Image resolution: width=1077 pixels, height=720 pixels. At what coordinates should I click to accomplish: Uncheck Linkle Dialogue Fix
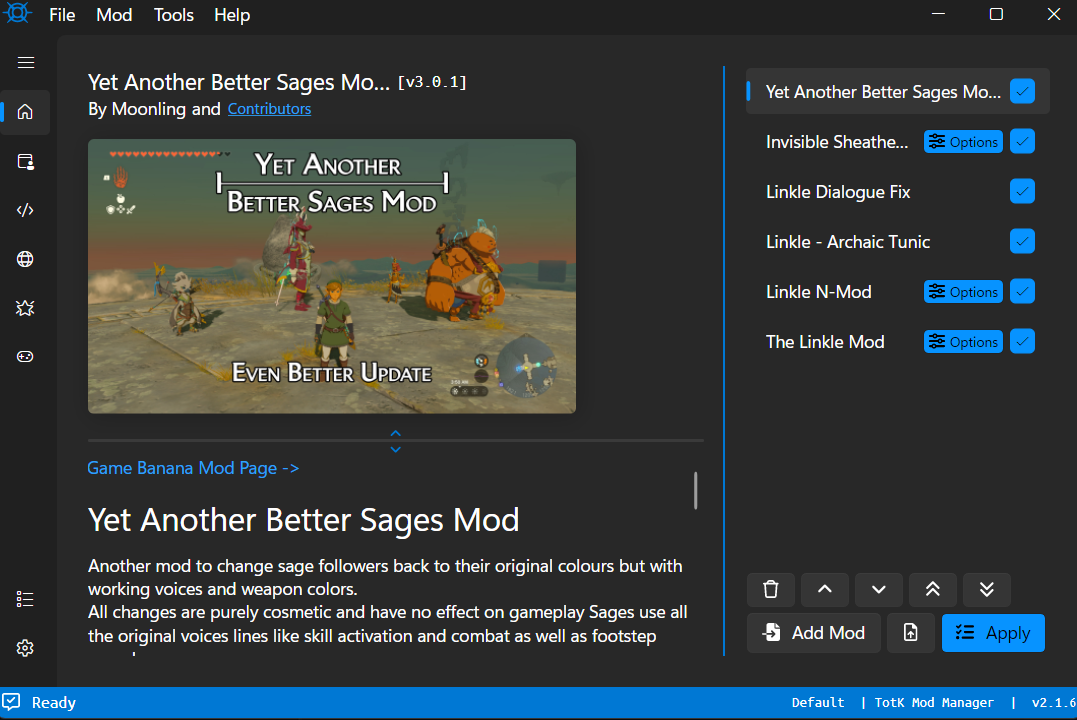coord(1023,192)
